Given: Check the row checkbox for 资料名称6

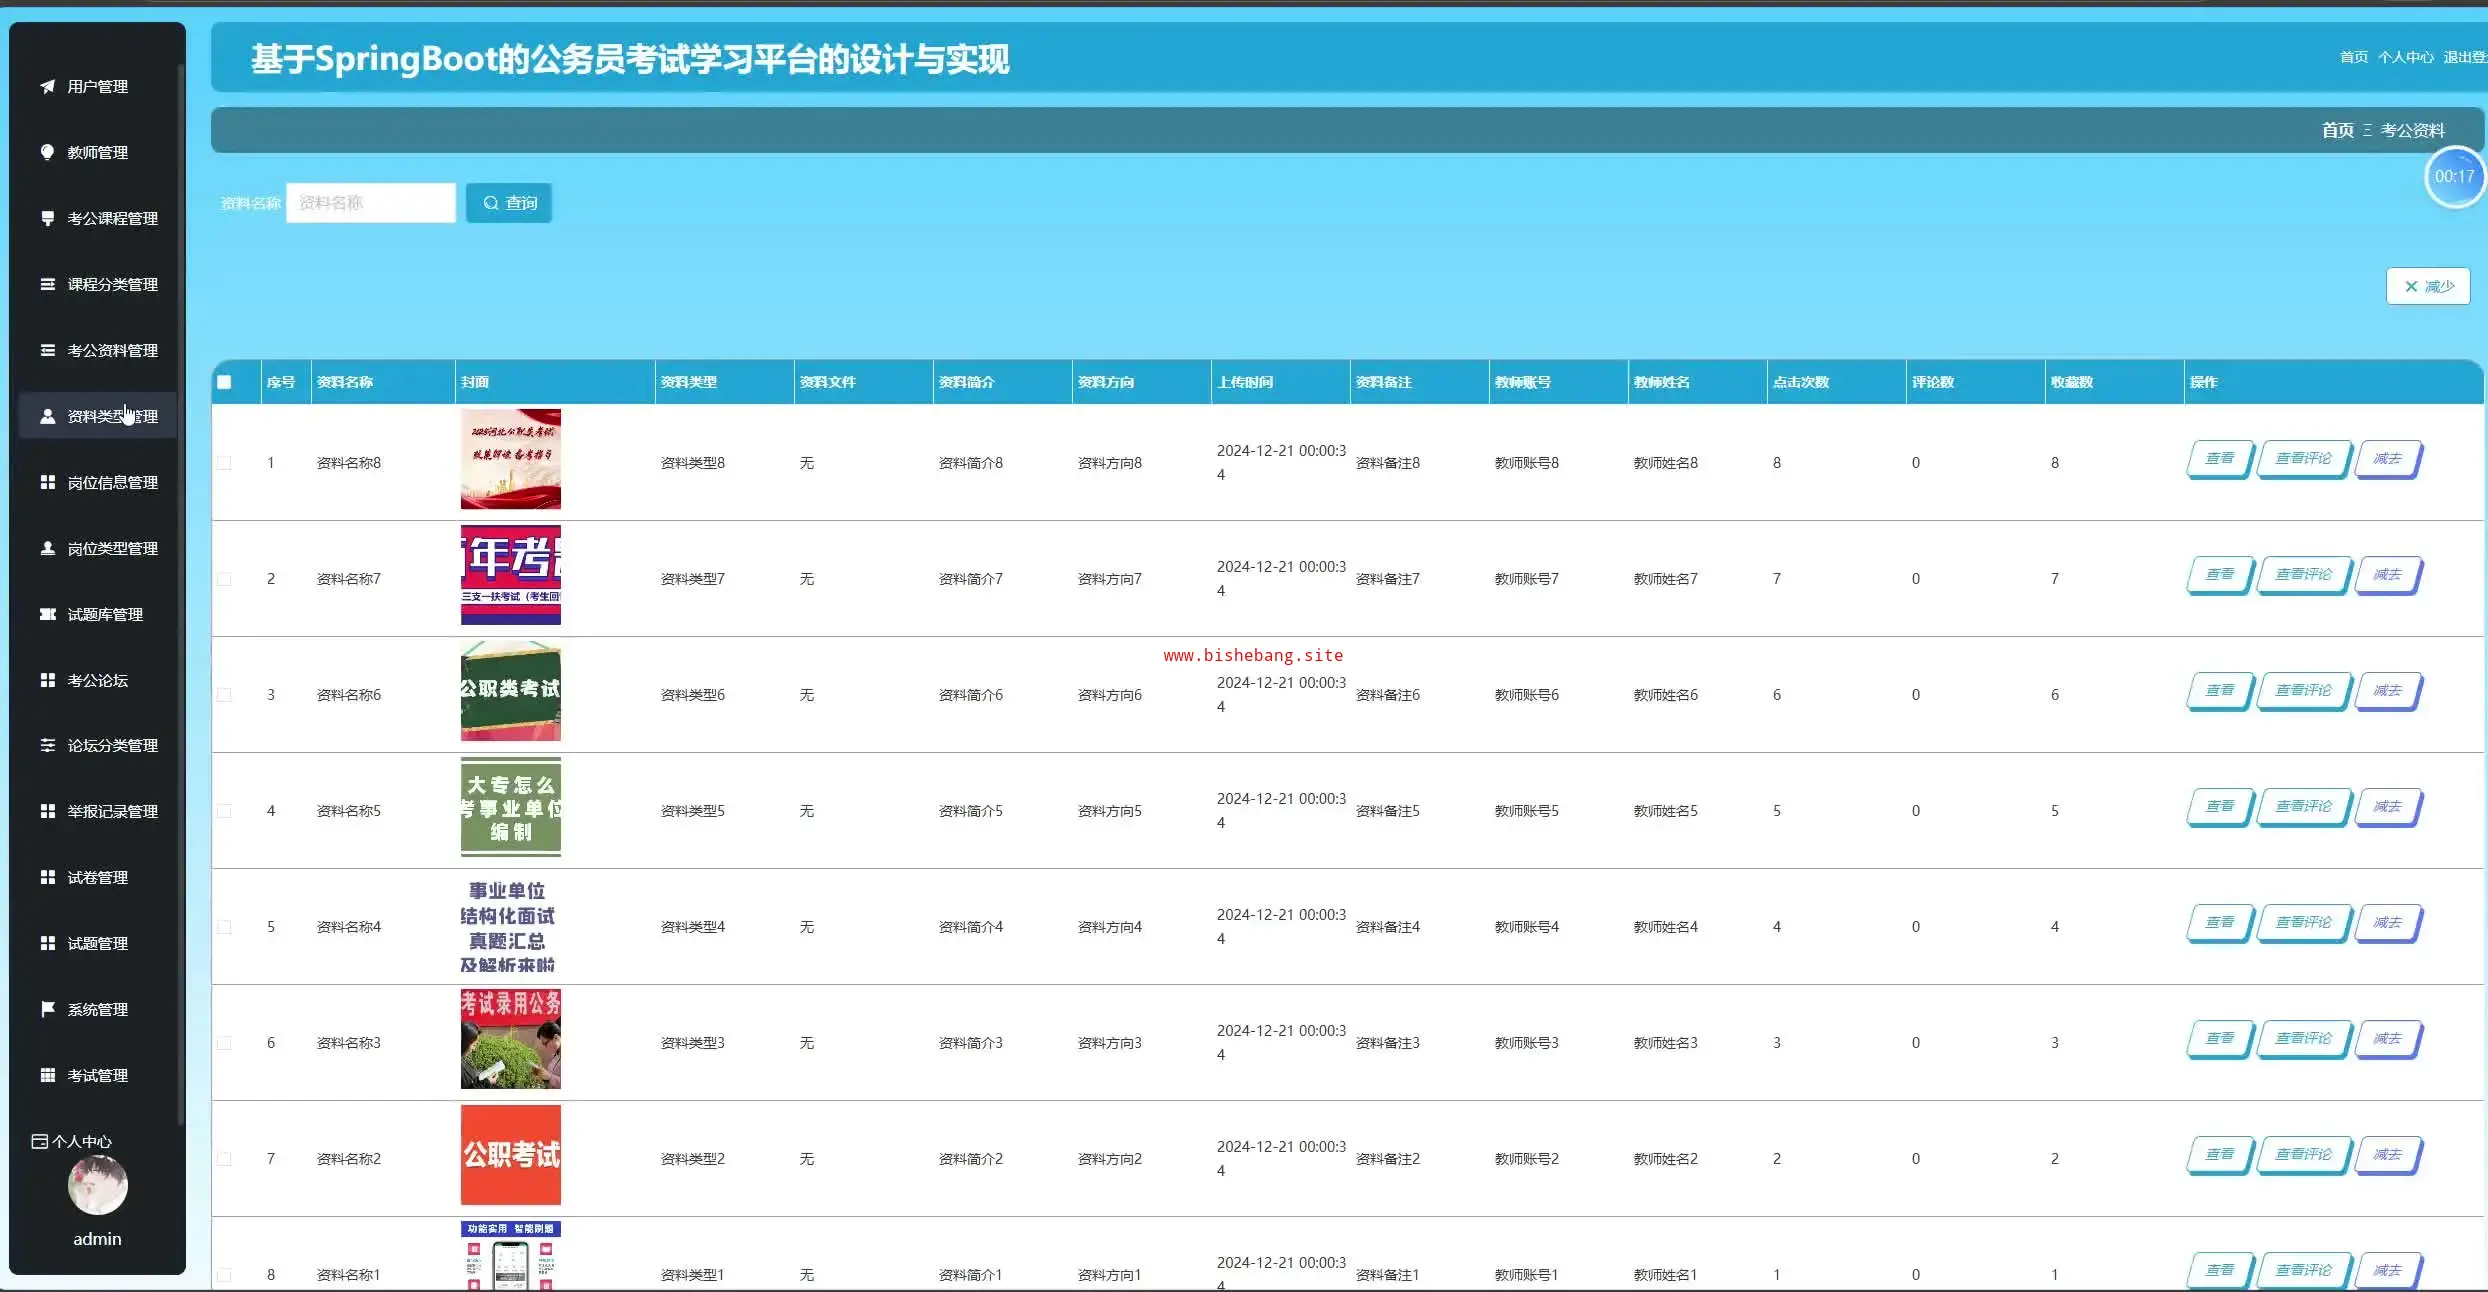Looking at the screenshot, I should pos(224,695).
